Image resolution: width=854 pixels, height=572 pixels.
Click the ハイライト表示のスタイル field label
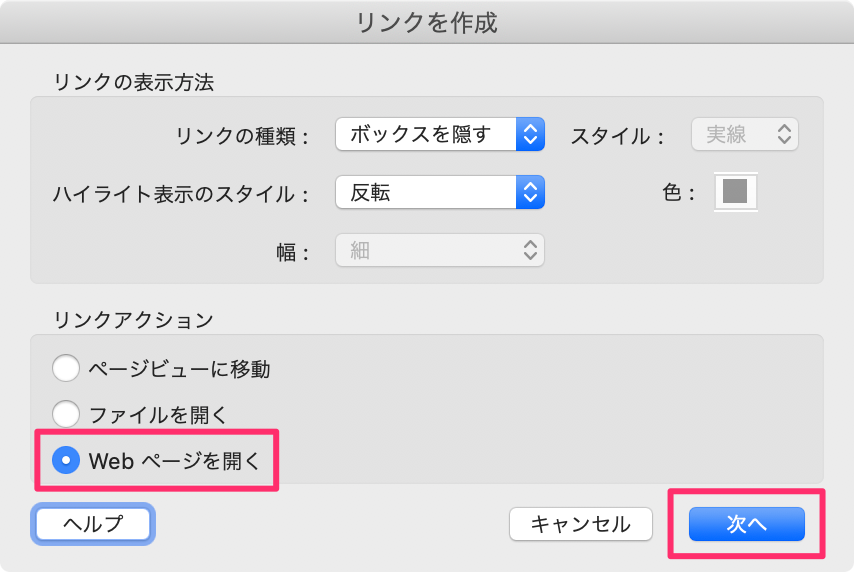[180, 193]
